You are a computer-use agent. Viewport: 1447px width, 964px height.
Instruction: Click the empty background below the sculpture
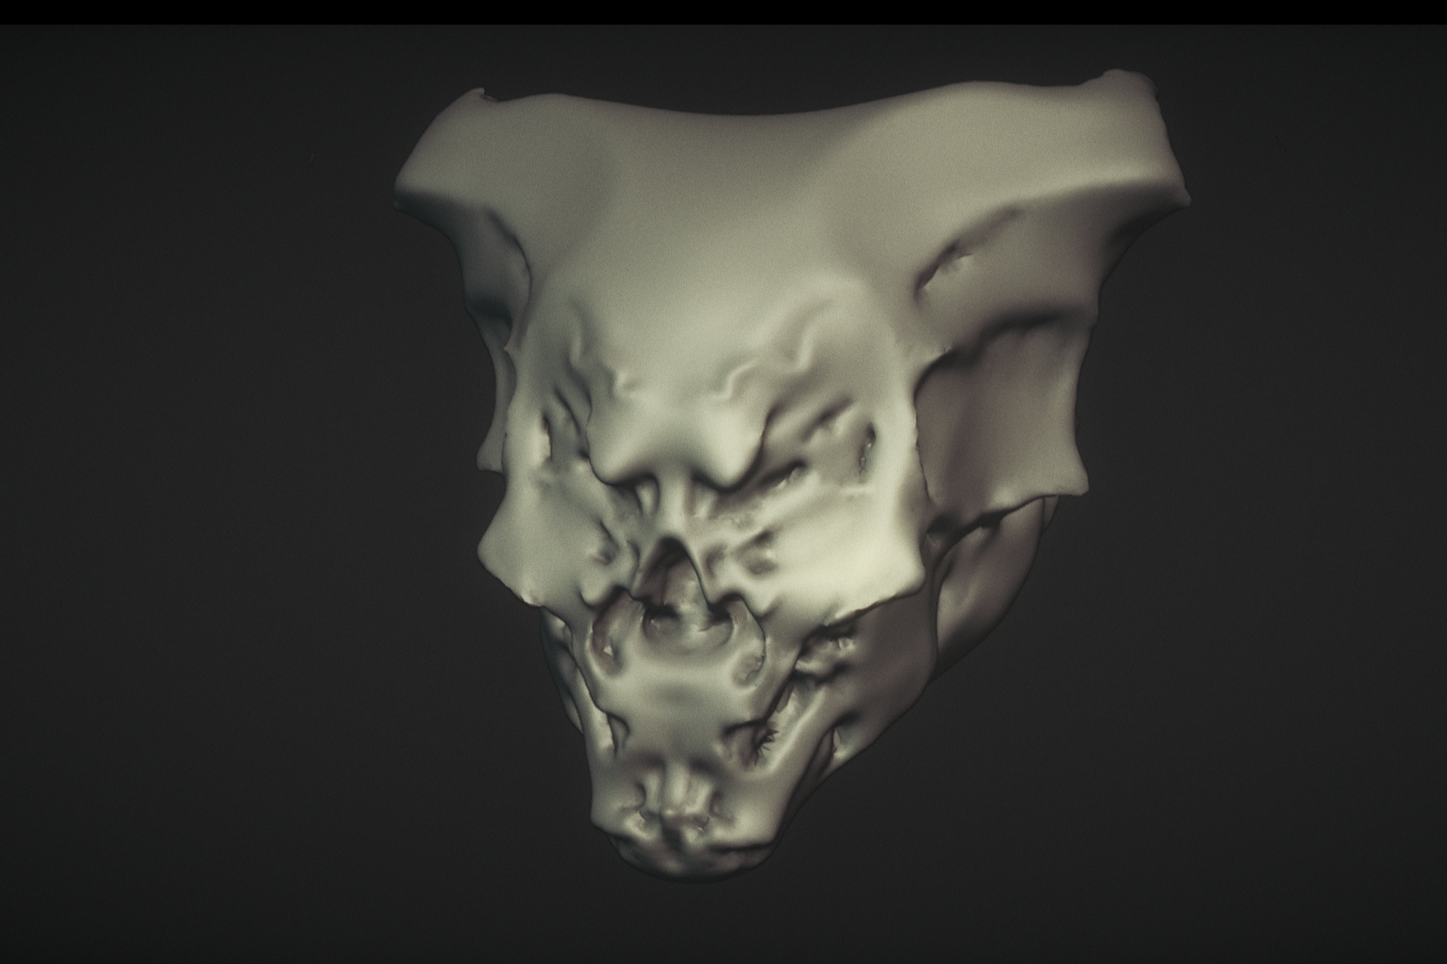(x=720, y=920)
